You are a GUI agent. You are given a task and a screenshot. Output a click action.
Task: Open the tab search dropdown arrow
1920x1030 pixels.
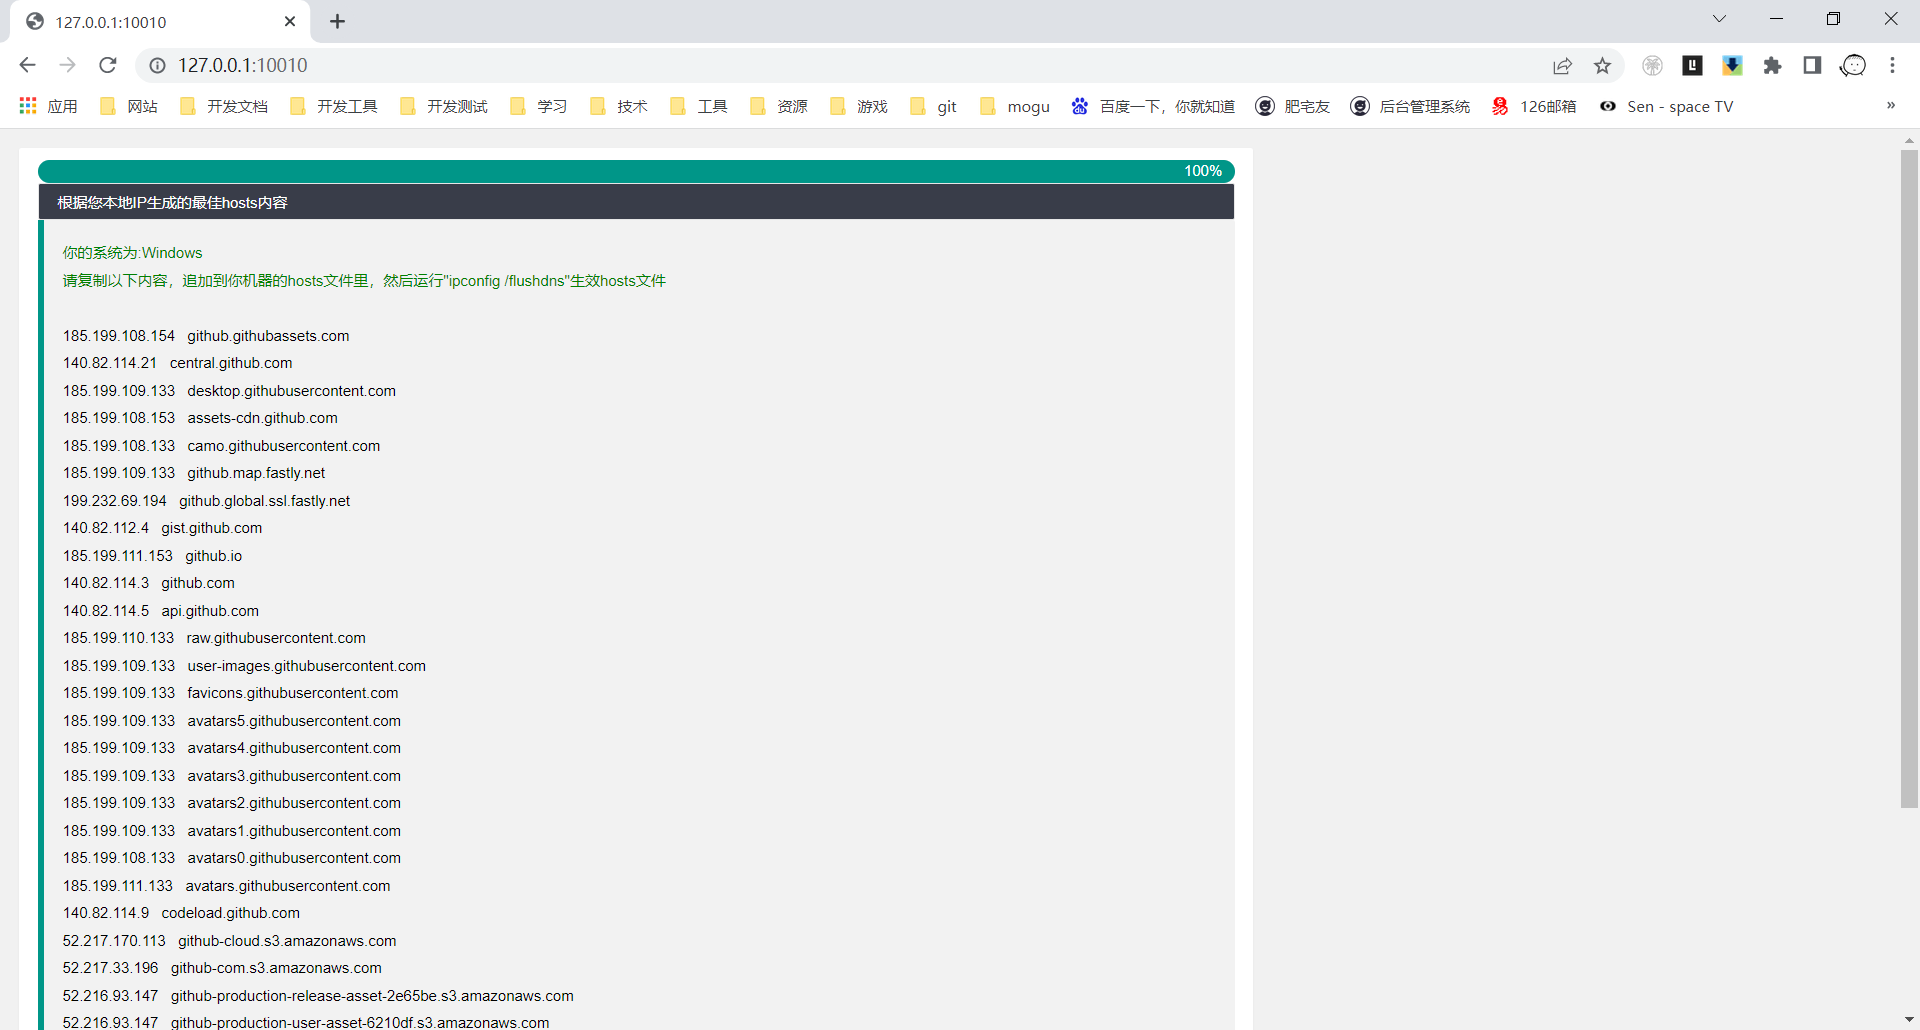pyautogui.click(x=1719, y=19)
